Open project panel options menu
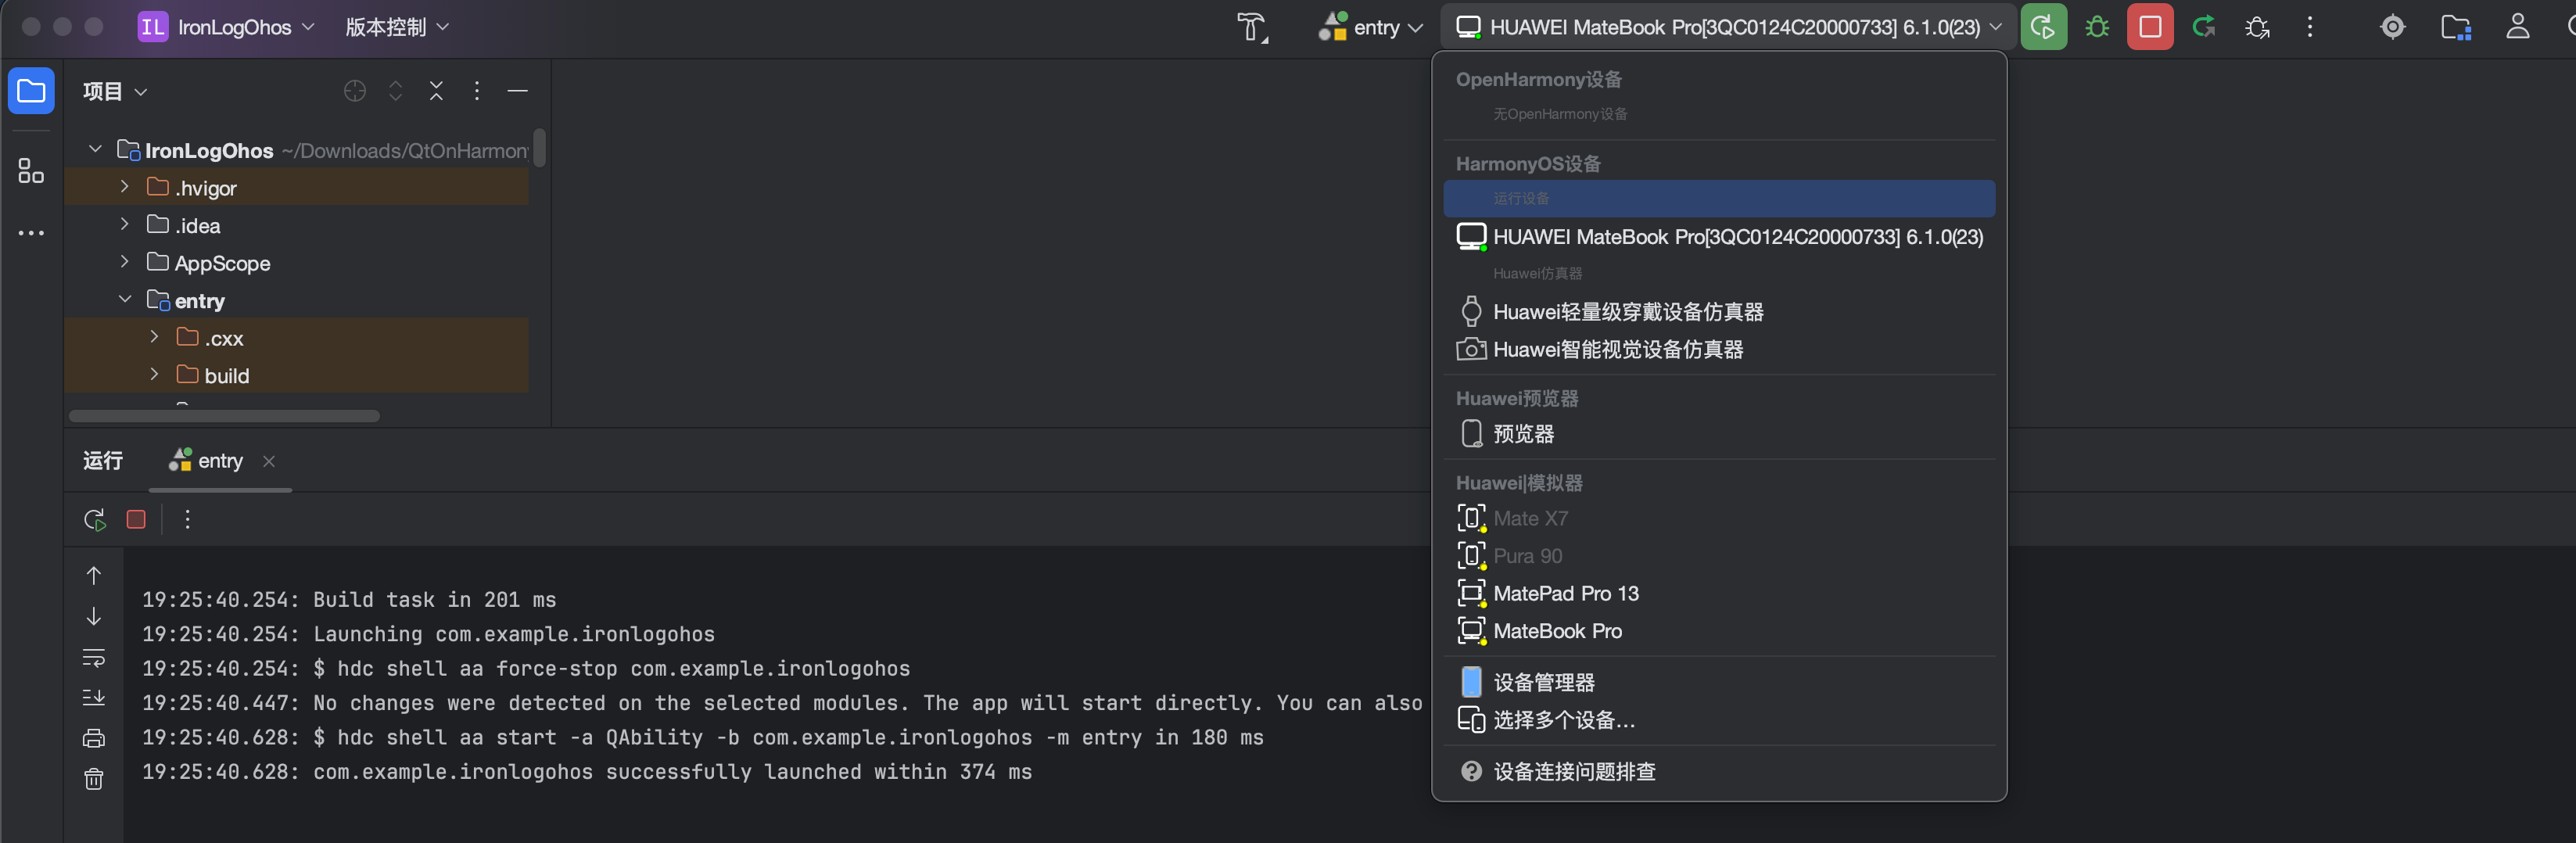 477,91
